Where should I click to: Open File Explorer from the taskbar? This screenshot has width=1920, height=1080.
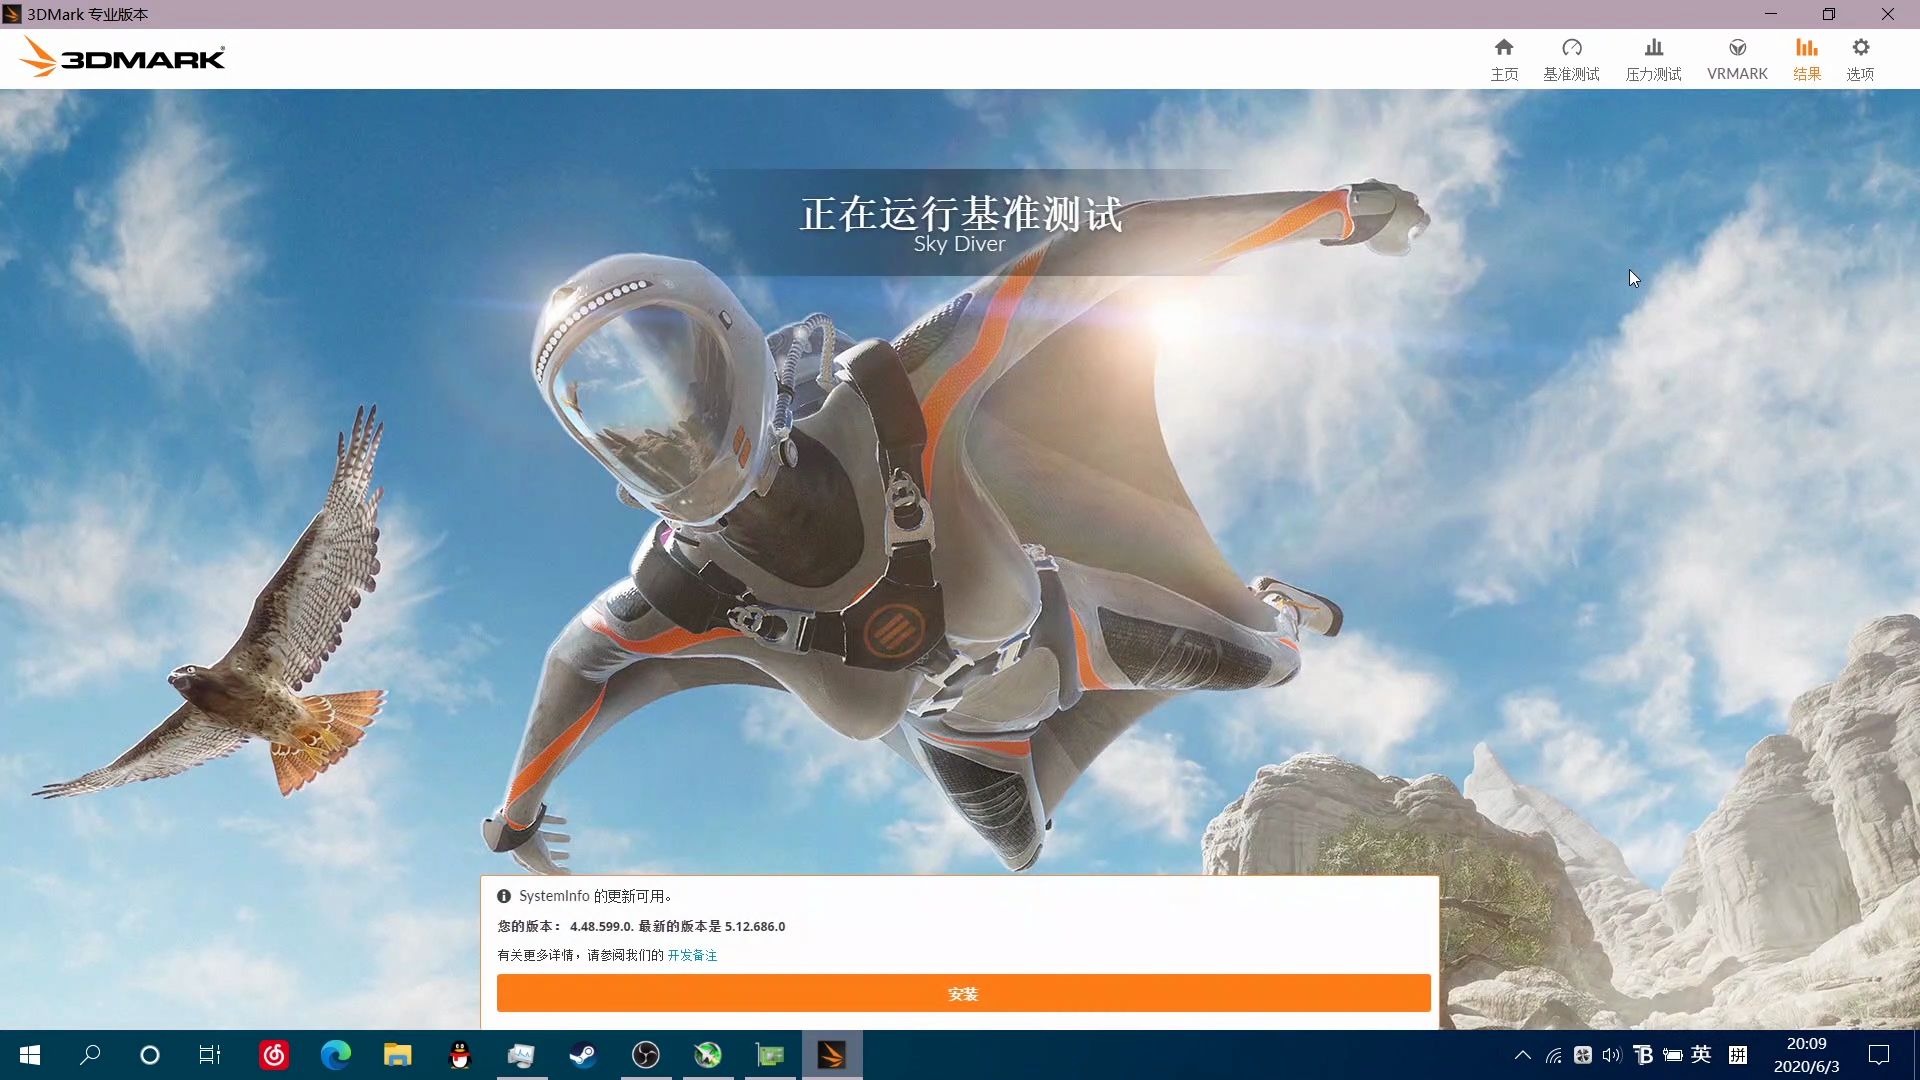coord(398,1055)
